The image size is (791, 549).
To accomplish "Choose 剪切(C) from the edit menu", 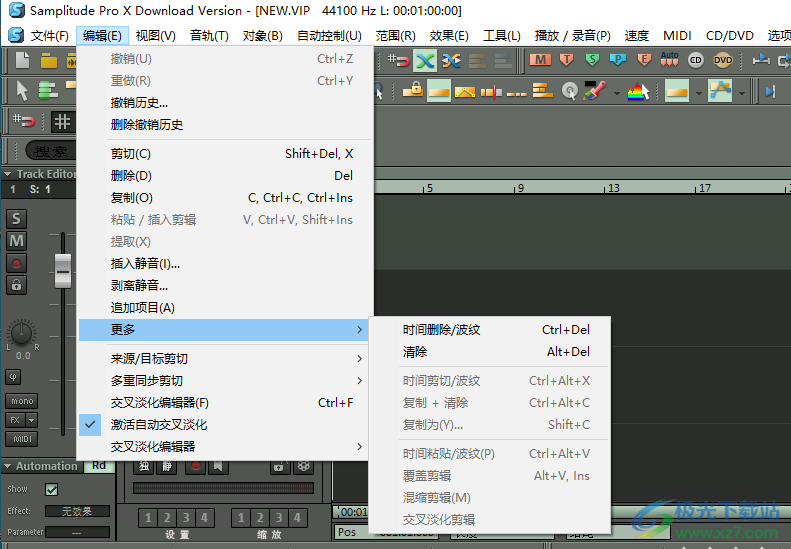I will (x=226, y=154).
